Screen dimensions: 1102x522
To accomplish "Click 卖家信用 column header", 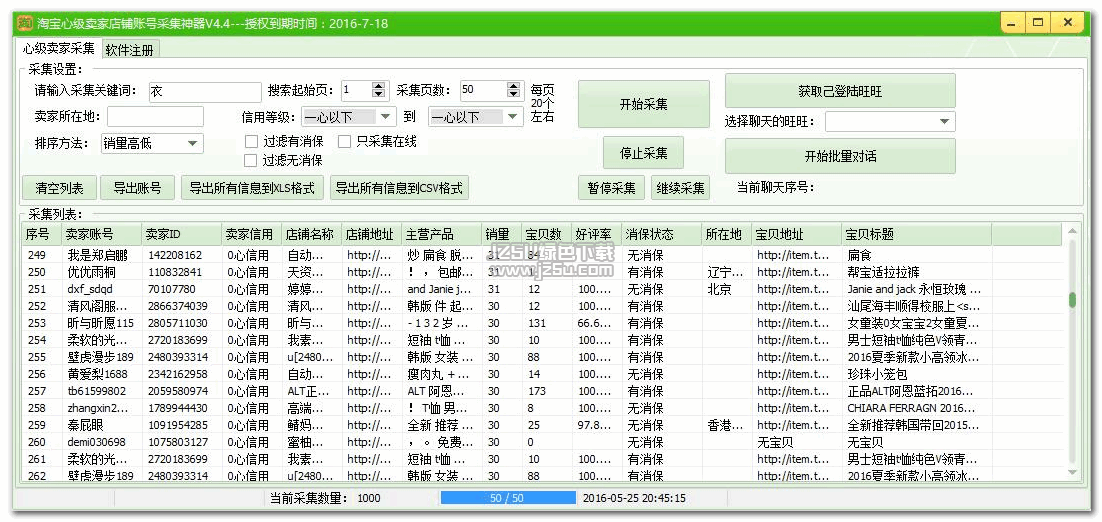I will point(252,235).
